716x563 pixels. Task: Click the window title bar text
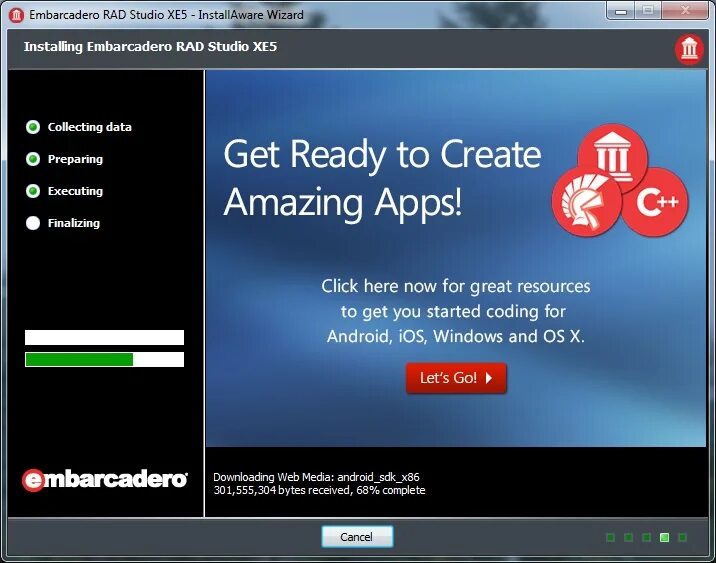(166, 15)
